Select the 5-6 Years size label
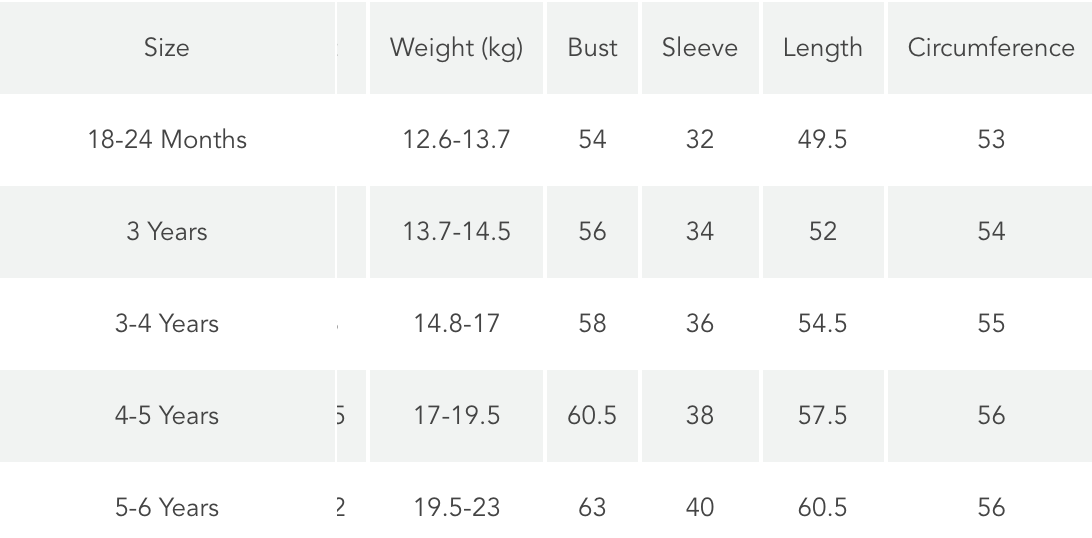The height and width of the screenshot is (538, 1092). (166, 507)
